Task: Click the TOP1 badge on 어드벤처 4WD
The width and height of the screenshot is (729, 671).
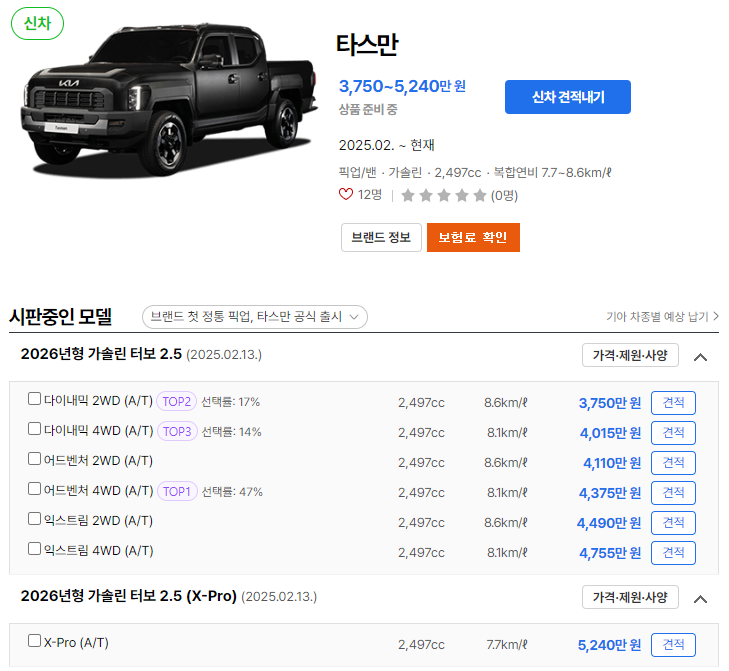Action: click(x=177, y=492)
